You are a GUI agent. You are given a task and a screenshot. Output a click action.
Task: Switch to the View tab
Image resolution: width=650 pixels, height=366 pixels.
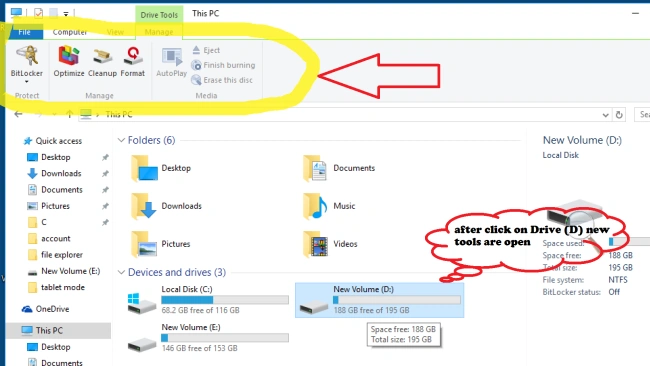pyautogui.click(x=115, y=32)
